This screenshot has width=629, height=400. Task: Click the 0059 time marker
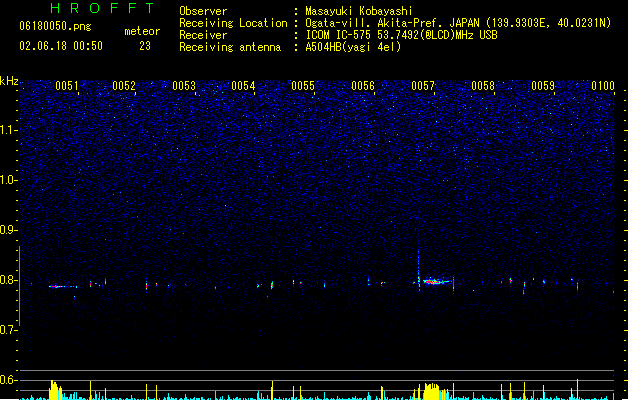coord(543,86)
